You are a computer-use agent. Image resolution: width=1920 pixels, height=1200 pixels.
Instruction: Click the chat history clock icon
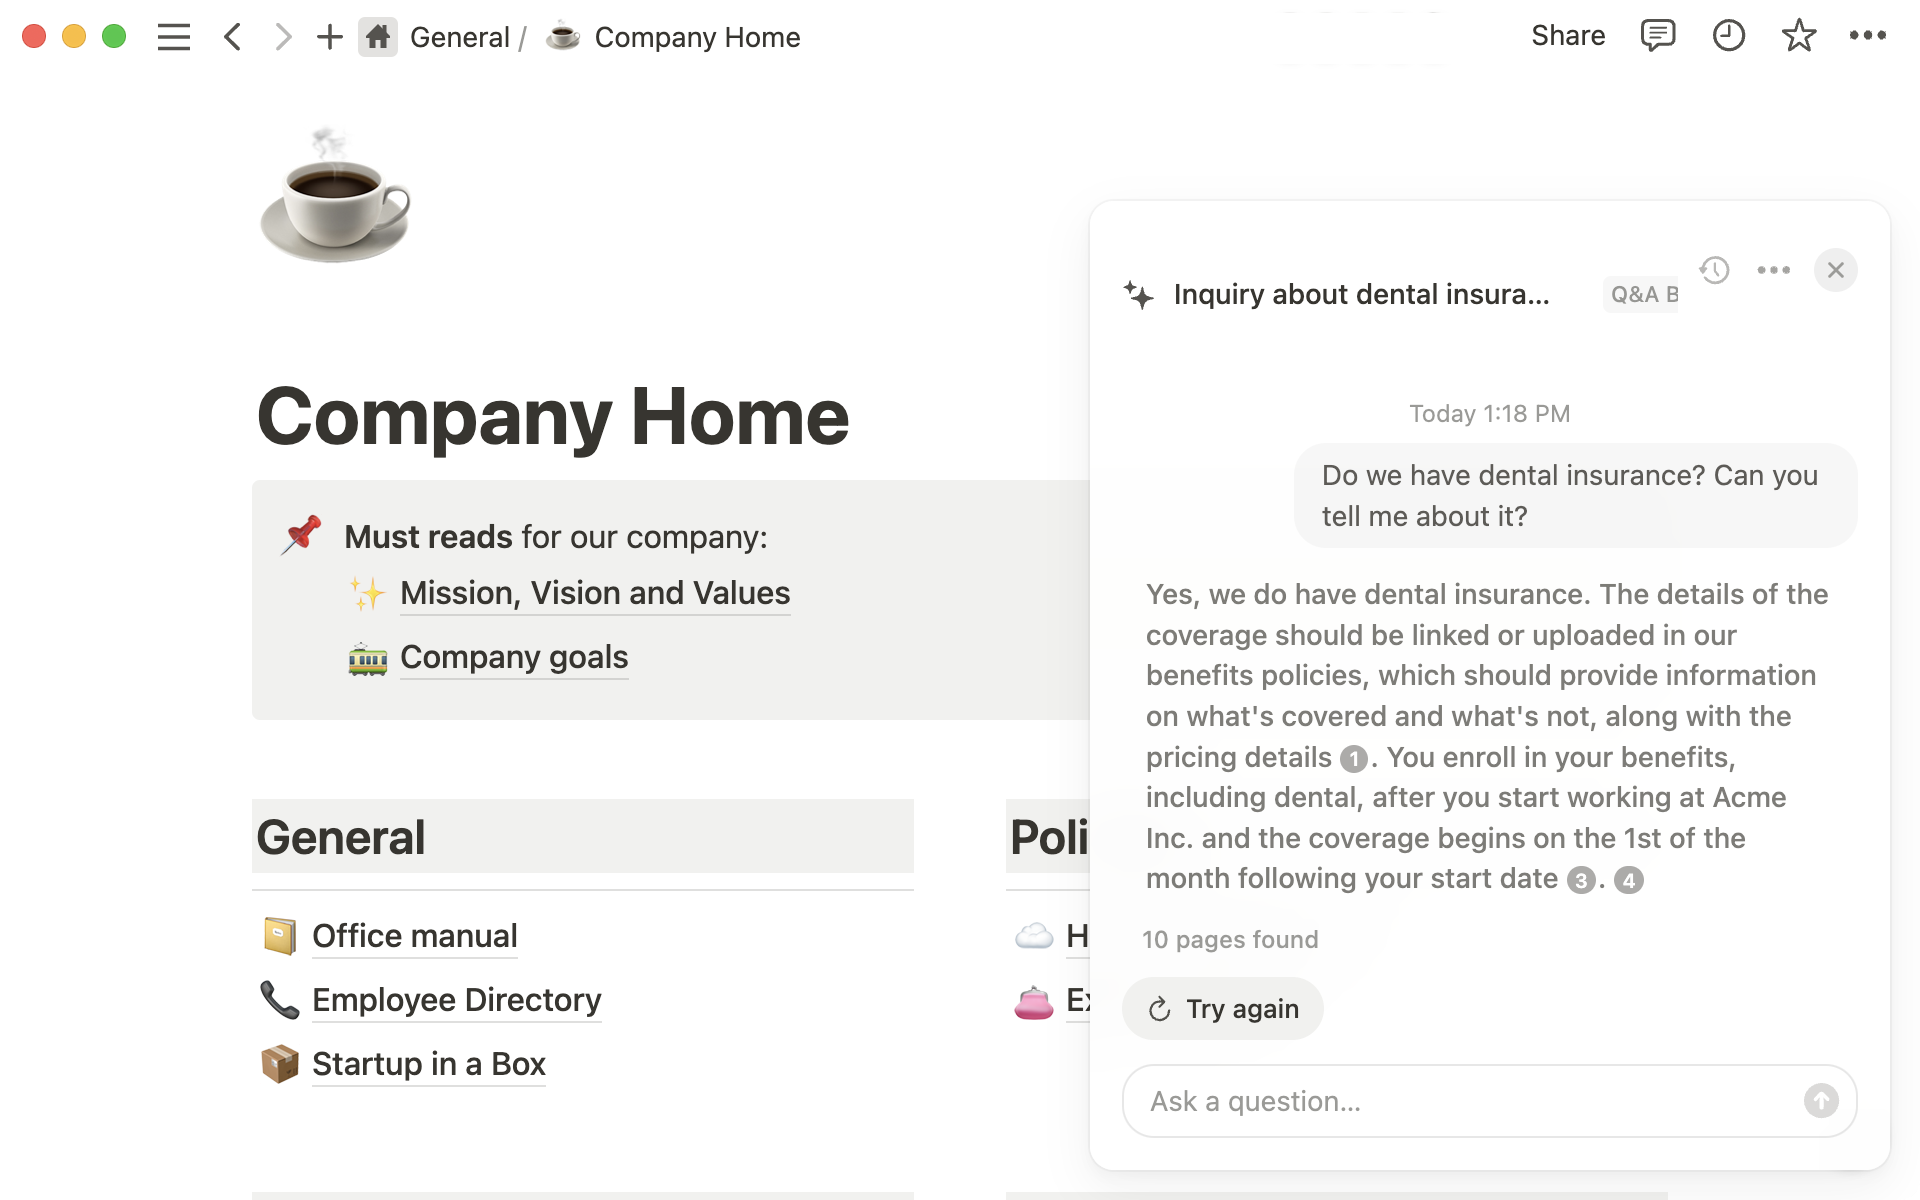coord(1714,268)
